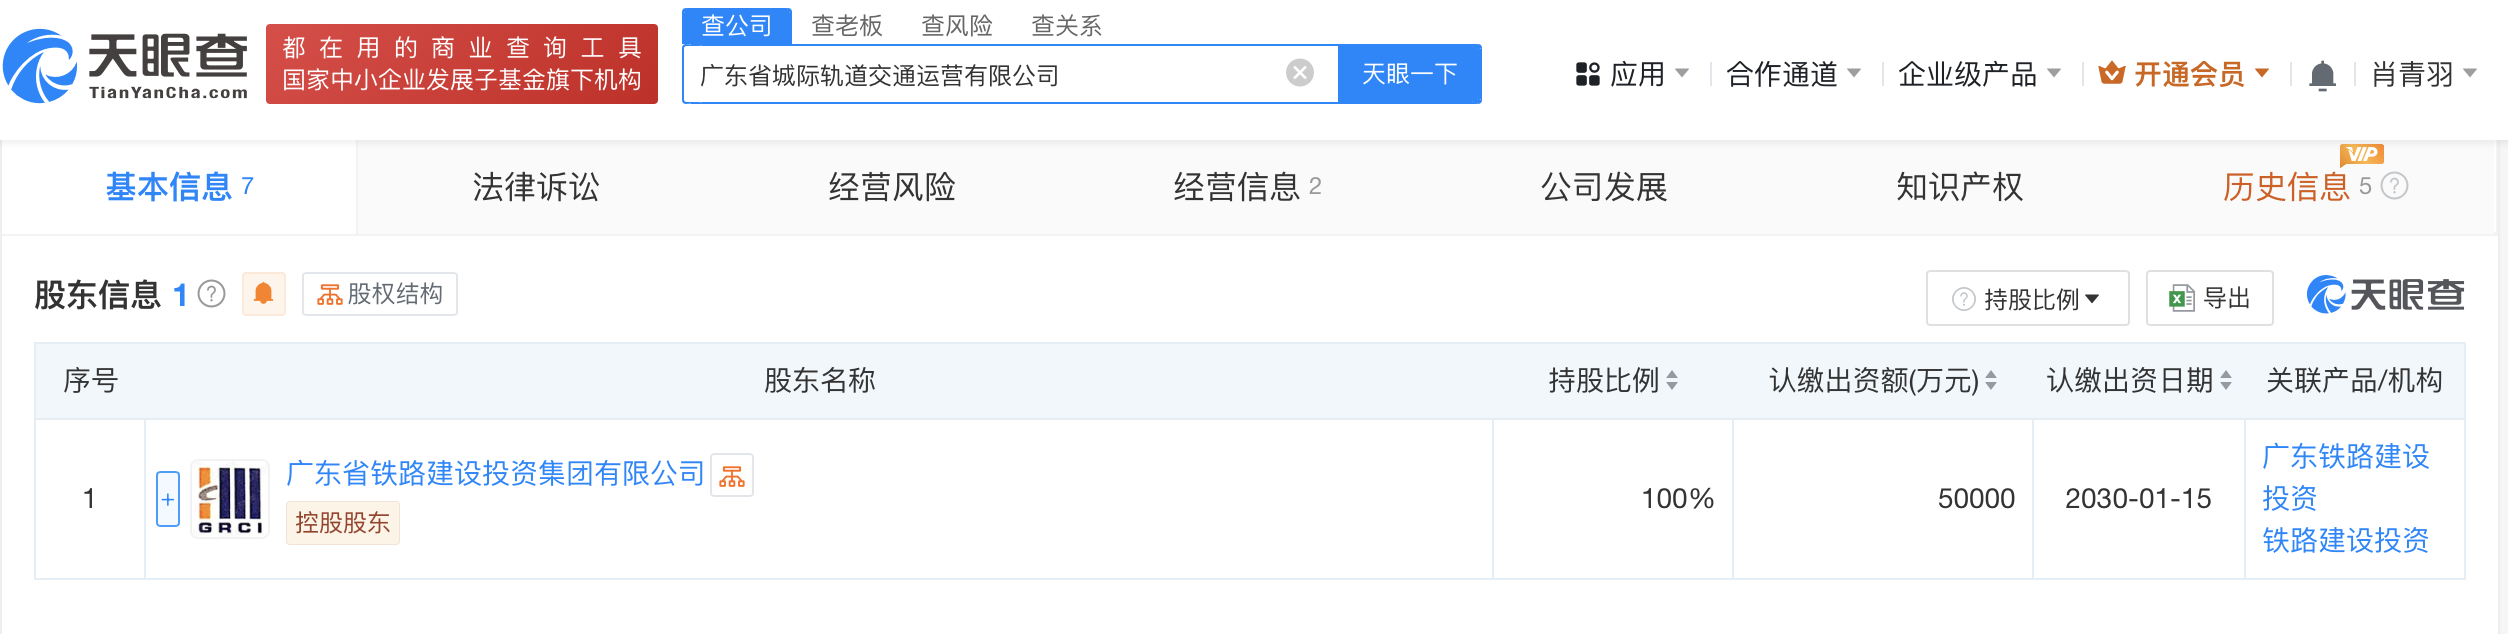This screenshot has height=634, width=2508.
Task: Switch to the 法律诉讼 tab
Action: 535,187
